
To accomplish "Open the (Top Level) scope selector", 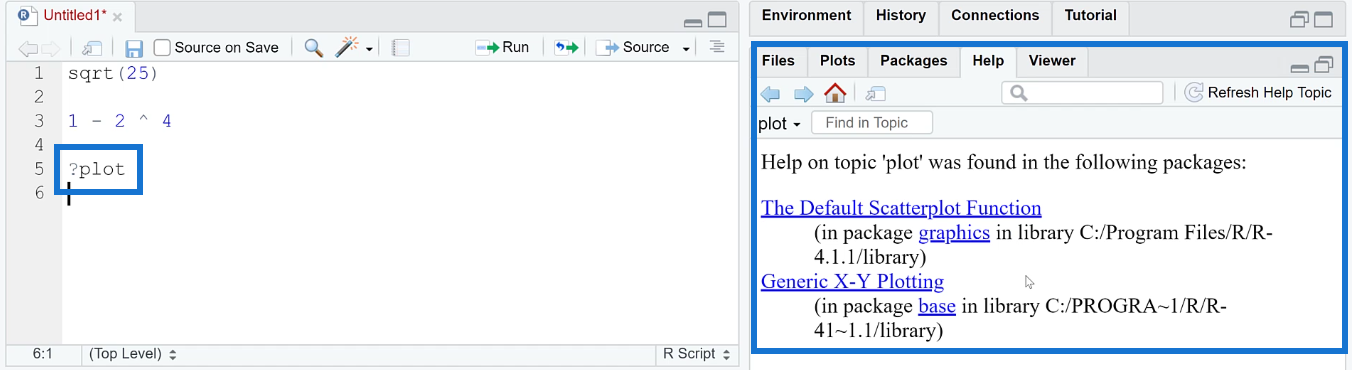I will [133, 354].
